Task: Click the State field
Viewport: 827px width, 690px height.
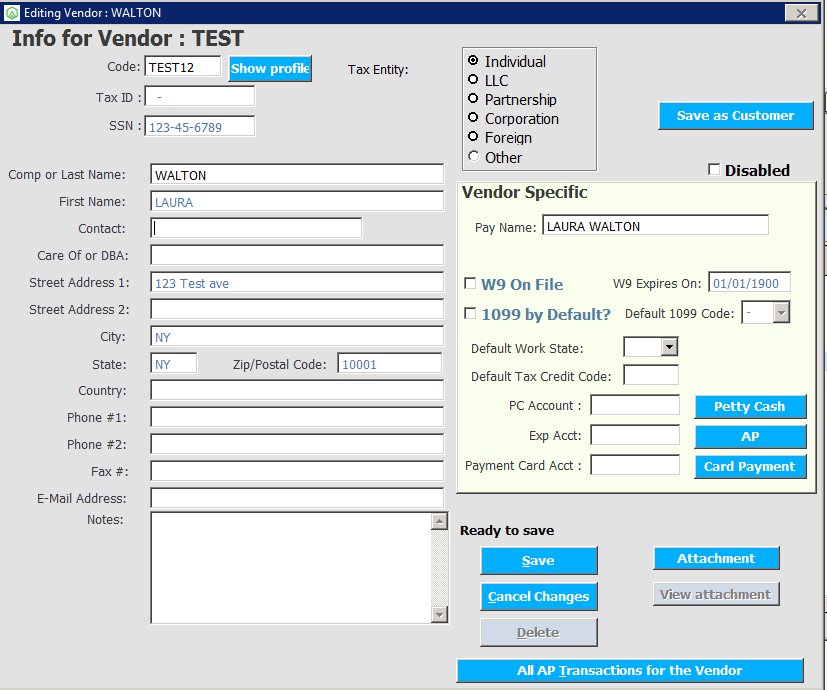Action: [x=174, y=364]
